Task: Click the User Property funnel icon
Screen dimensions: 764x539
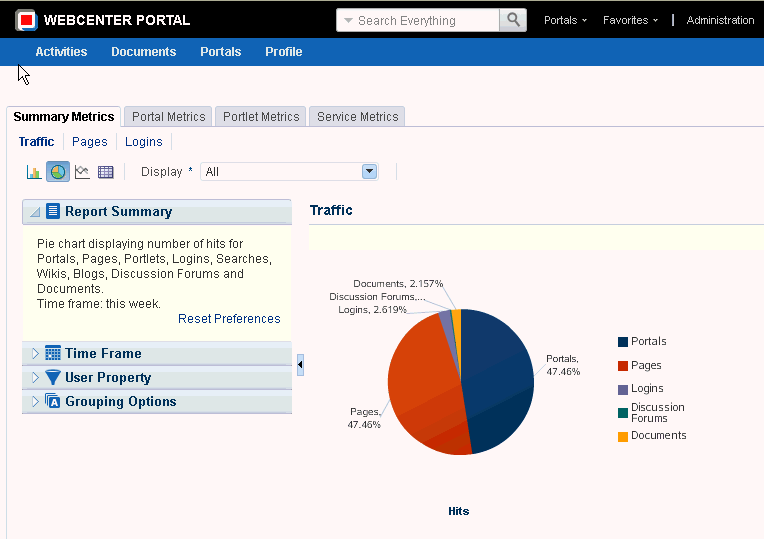Action: tap(53, 377)
